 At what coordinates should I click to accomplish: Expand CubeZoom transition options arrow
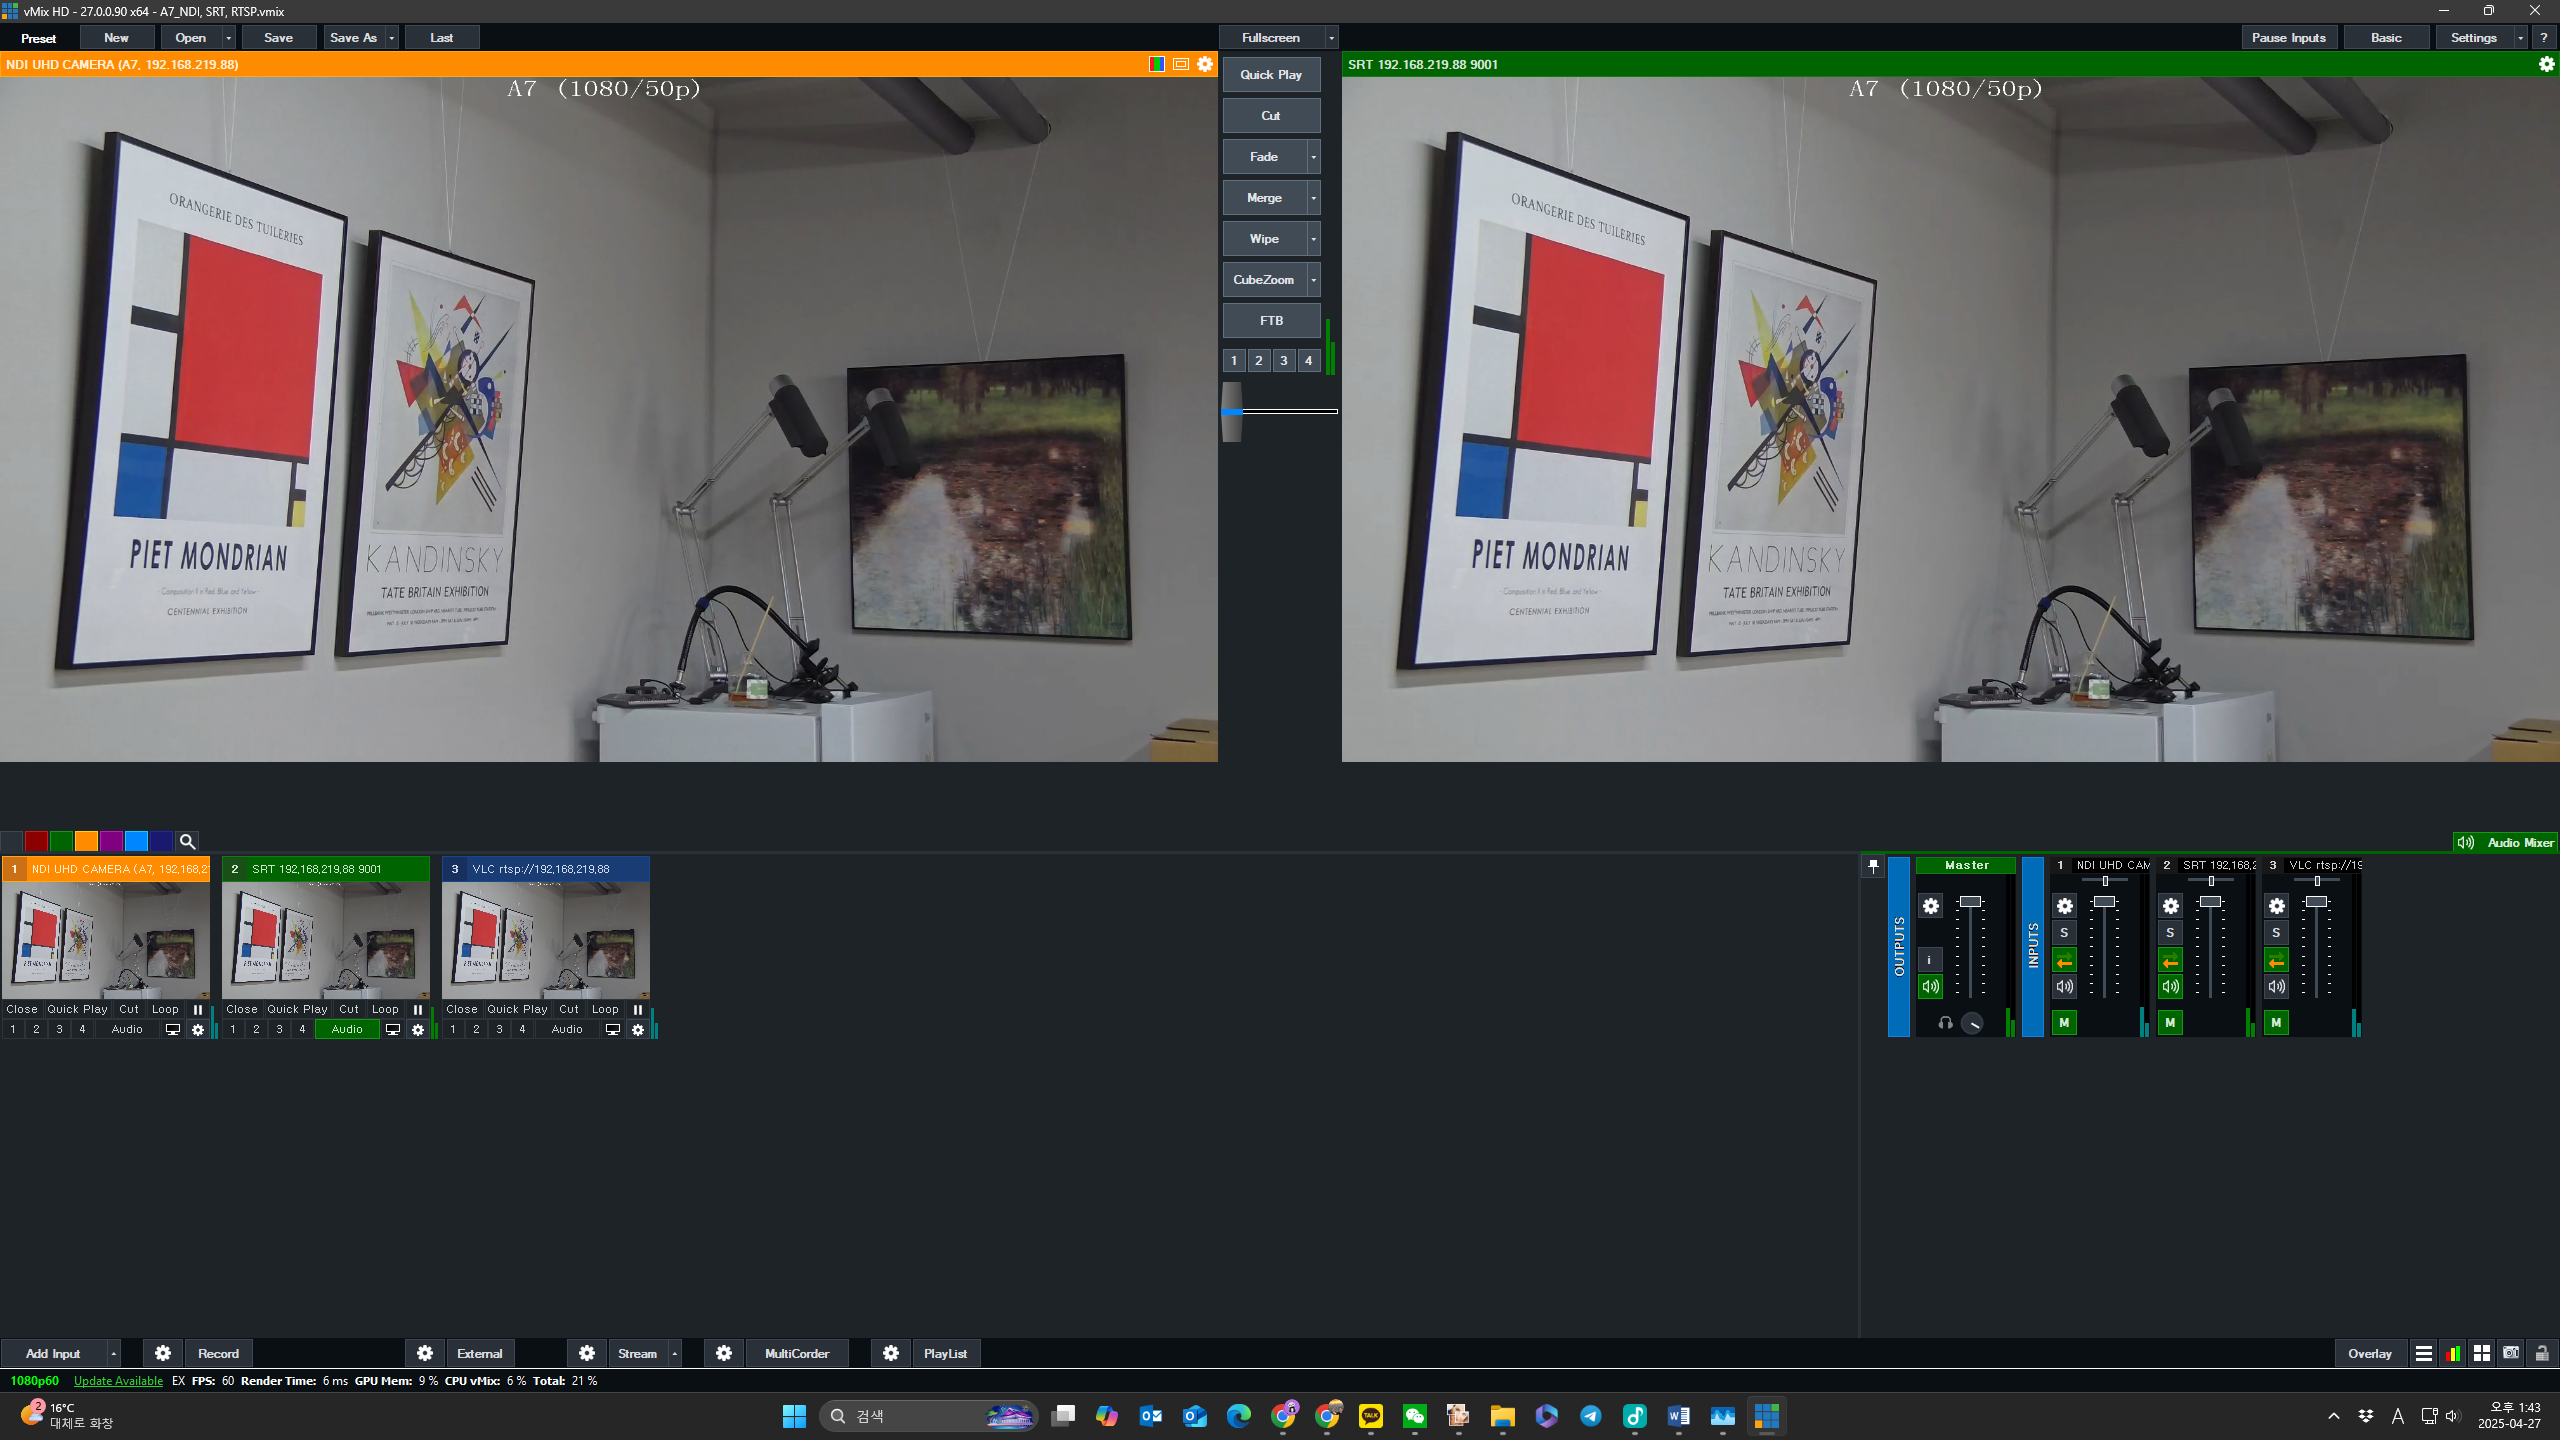1314,280
